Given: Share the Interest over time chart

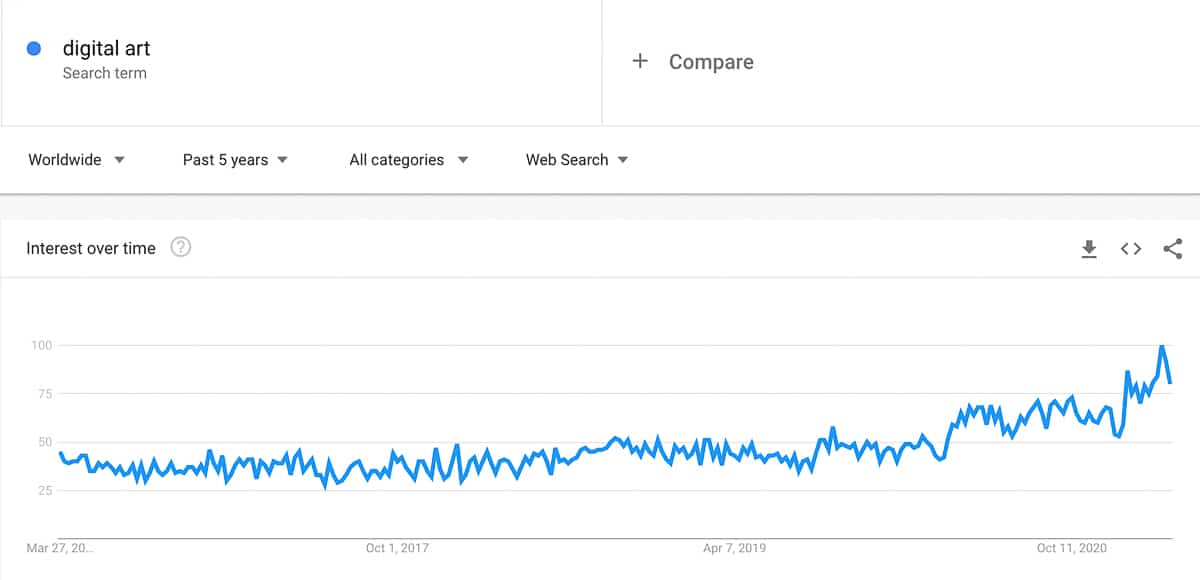Looking at the screenshot, I should pyautogui.click(x=1172, y=248).
